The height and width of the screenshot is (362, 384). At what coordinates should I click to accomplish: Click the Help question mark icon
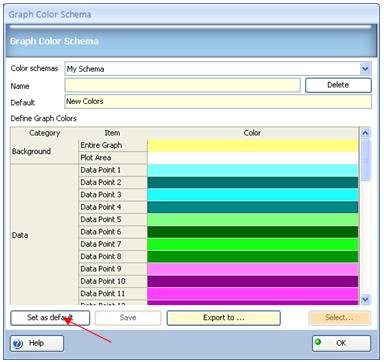pyautogui.click(x=18, y=344)
